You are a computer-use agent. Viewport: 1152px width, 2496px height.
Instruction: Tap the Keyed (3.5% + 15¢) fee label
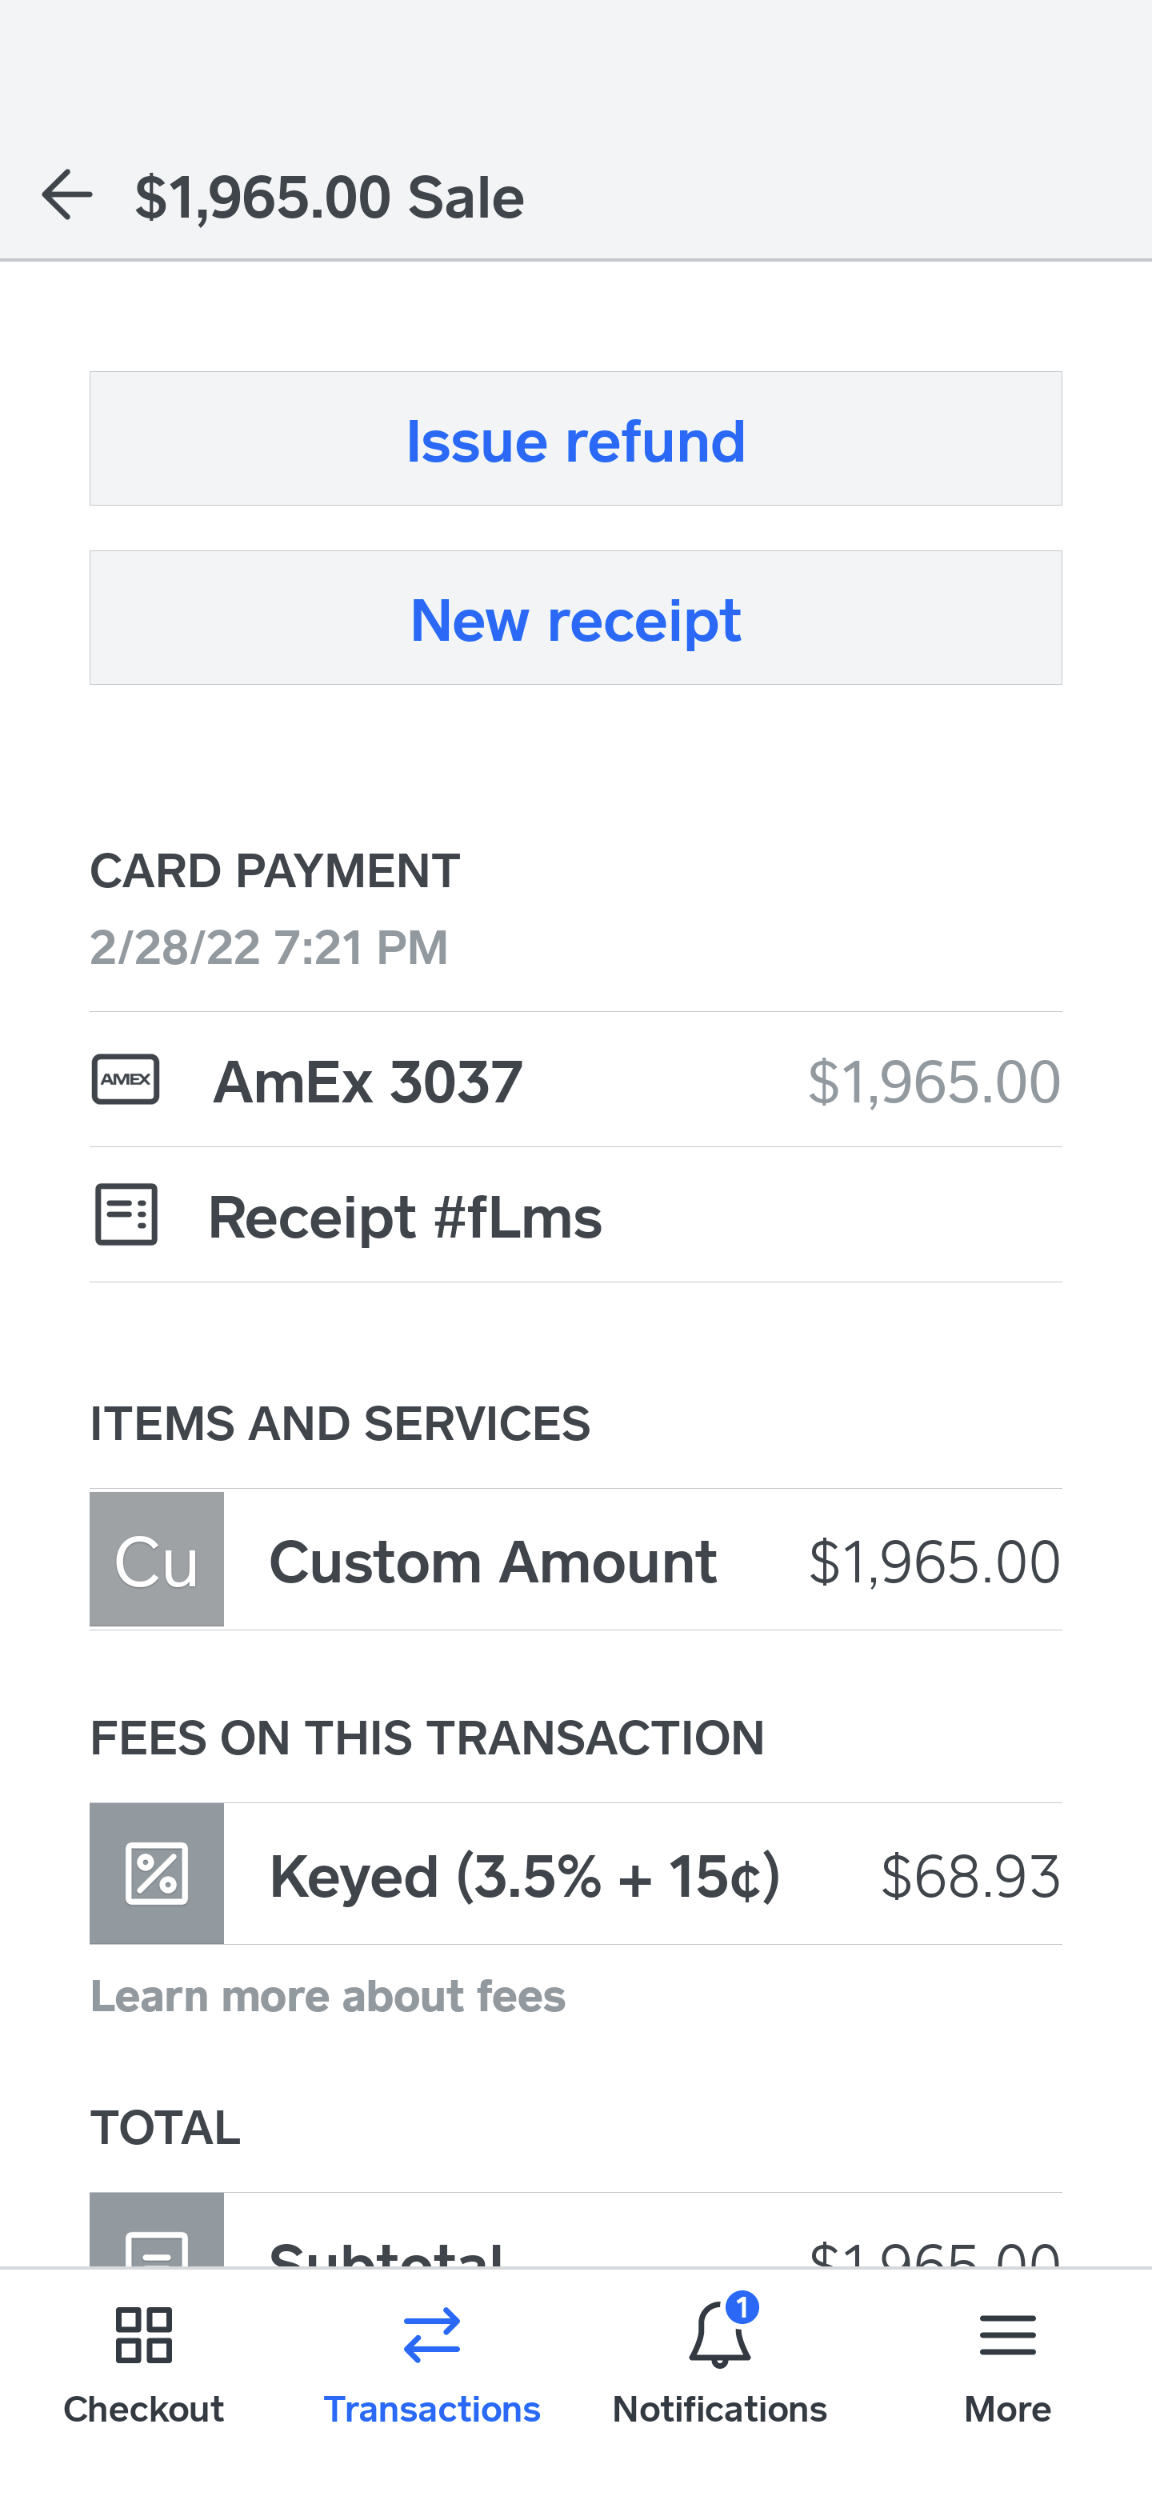[525, 1876]
